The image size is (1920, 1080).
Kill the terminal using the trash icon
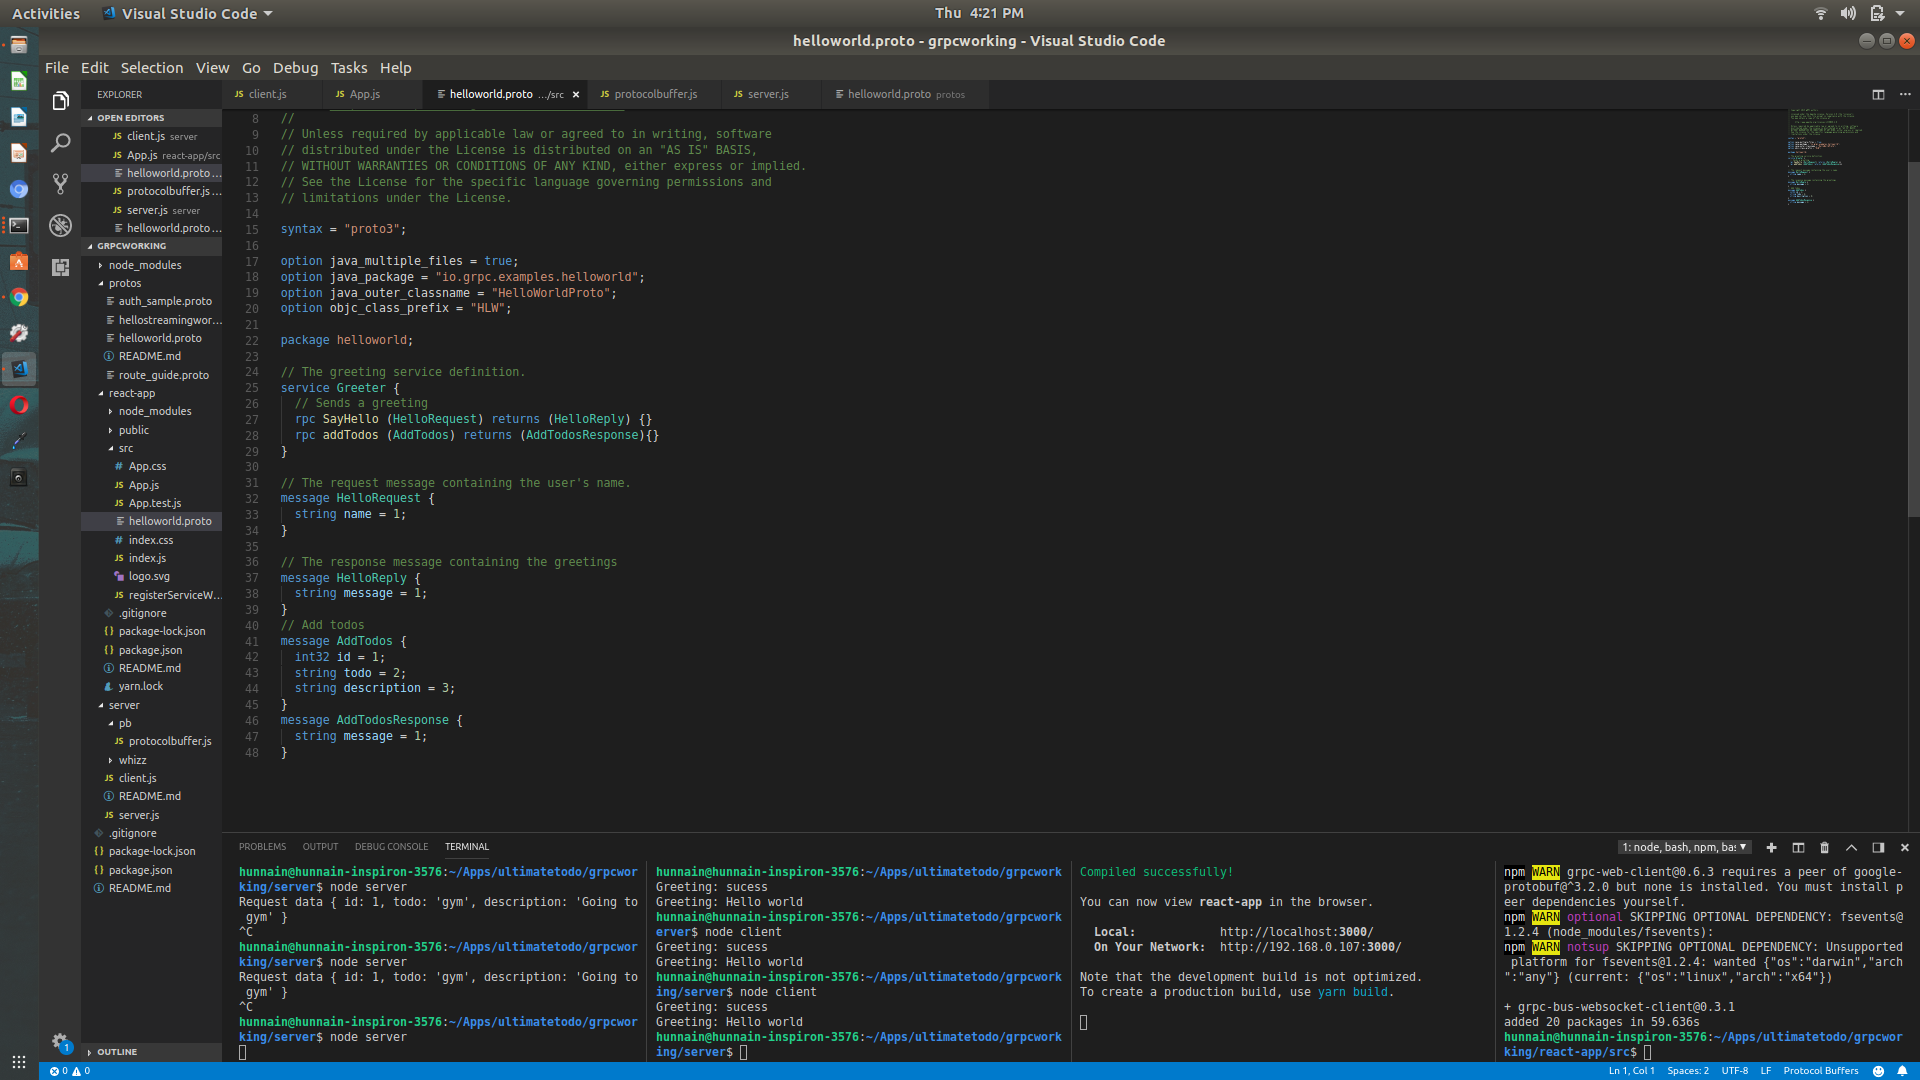point(1824,847)
